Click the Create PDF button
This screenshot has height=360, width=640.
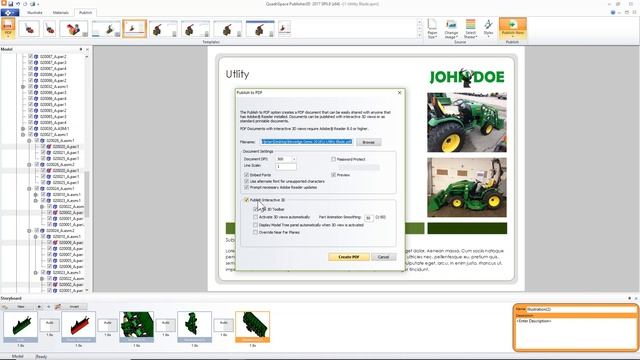tap(349, 257)
